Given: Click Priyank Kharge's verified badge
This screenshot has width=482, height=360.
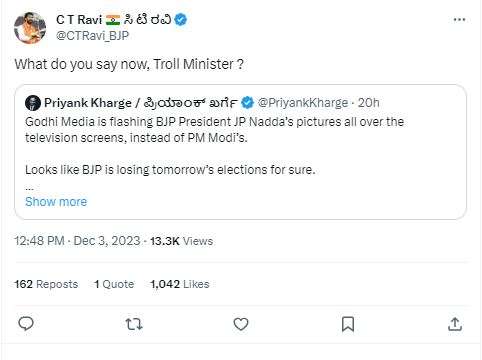Looking at the screenshot, I should tap(247, 103).
